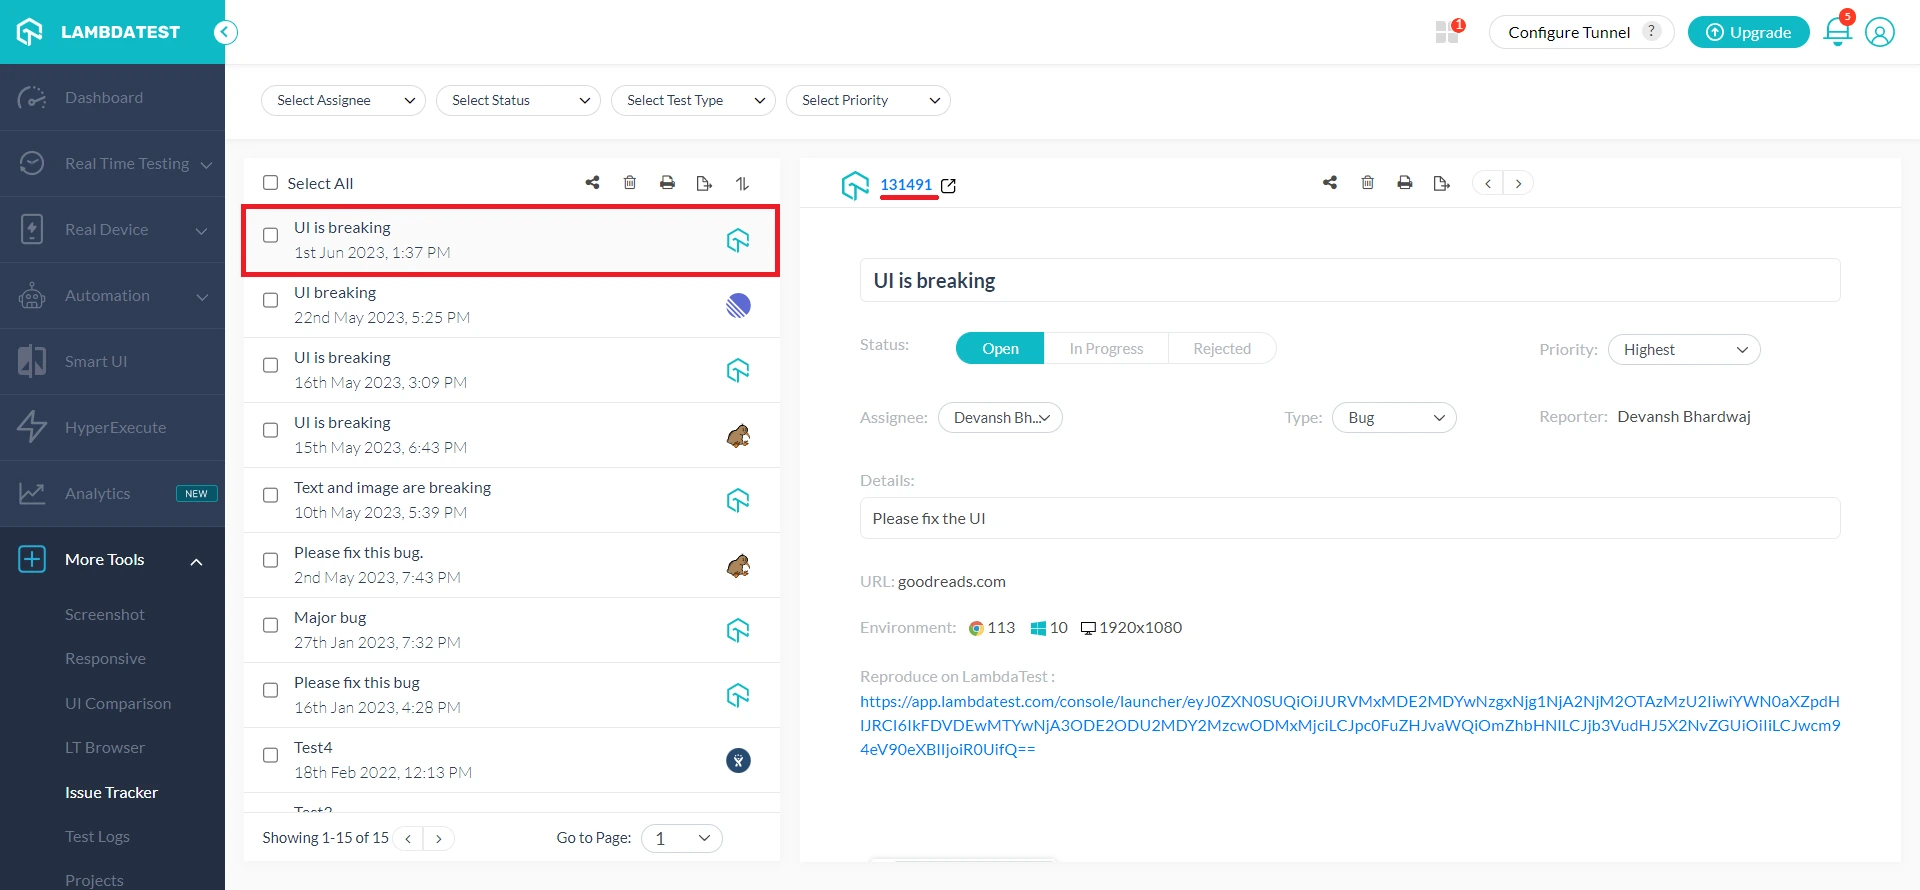
Task: Tick checkbox for 'Text and image are breaking'
Action: pyautogui.click(x=271, y=495)
